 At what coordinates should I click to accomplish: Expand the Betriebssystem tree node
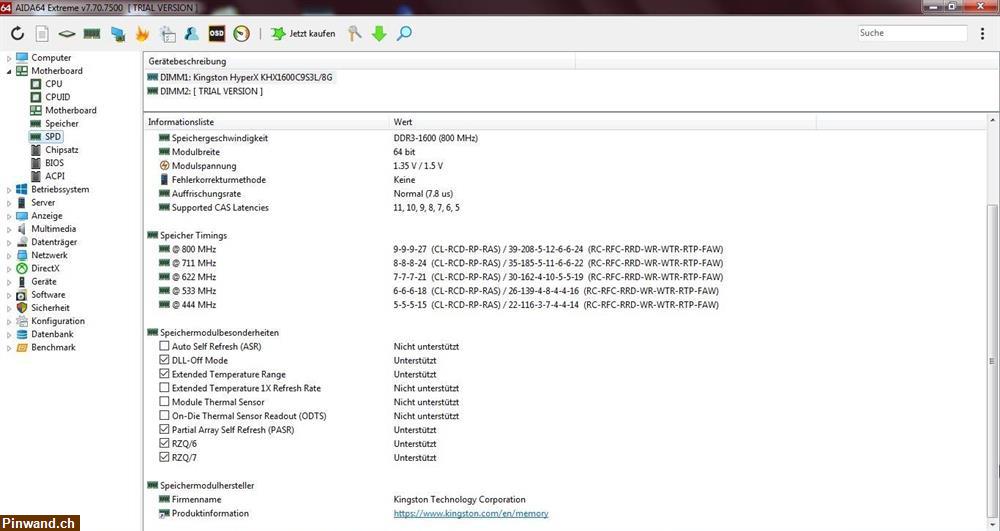pos(9,190)
